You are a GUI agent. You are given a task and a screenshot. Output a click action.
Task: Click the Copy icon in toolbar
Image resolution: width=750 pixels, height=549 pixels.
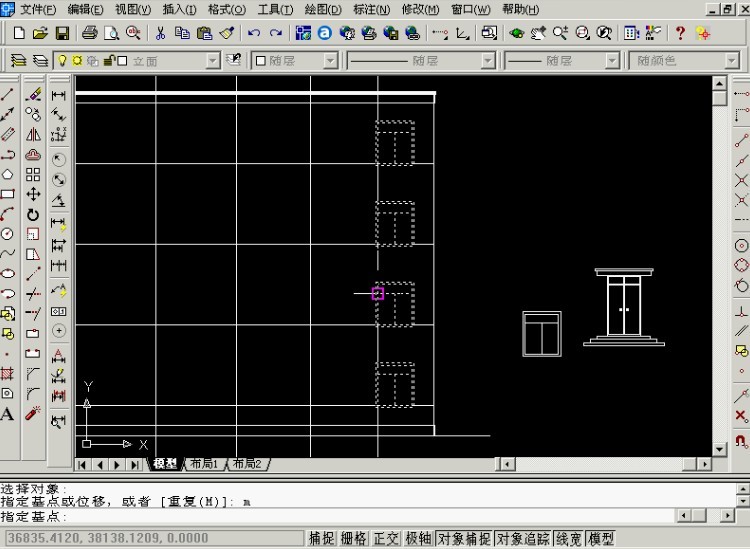point(182,33)
